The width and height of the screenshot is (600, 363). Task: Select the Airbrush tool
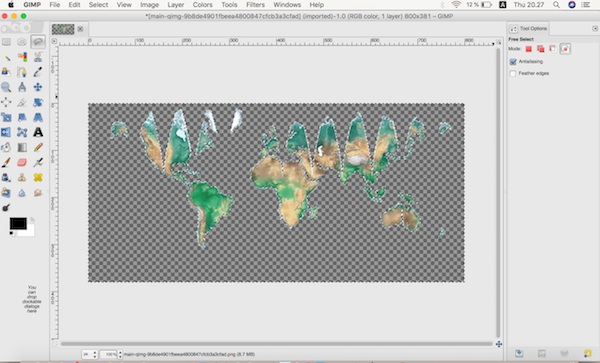click(38, 163)
